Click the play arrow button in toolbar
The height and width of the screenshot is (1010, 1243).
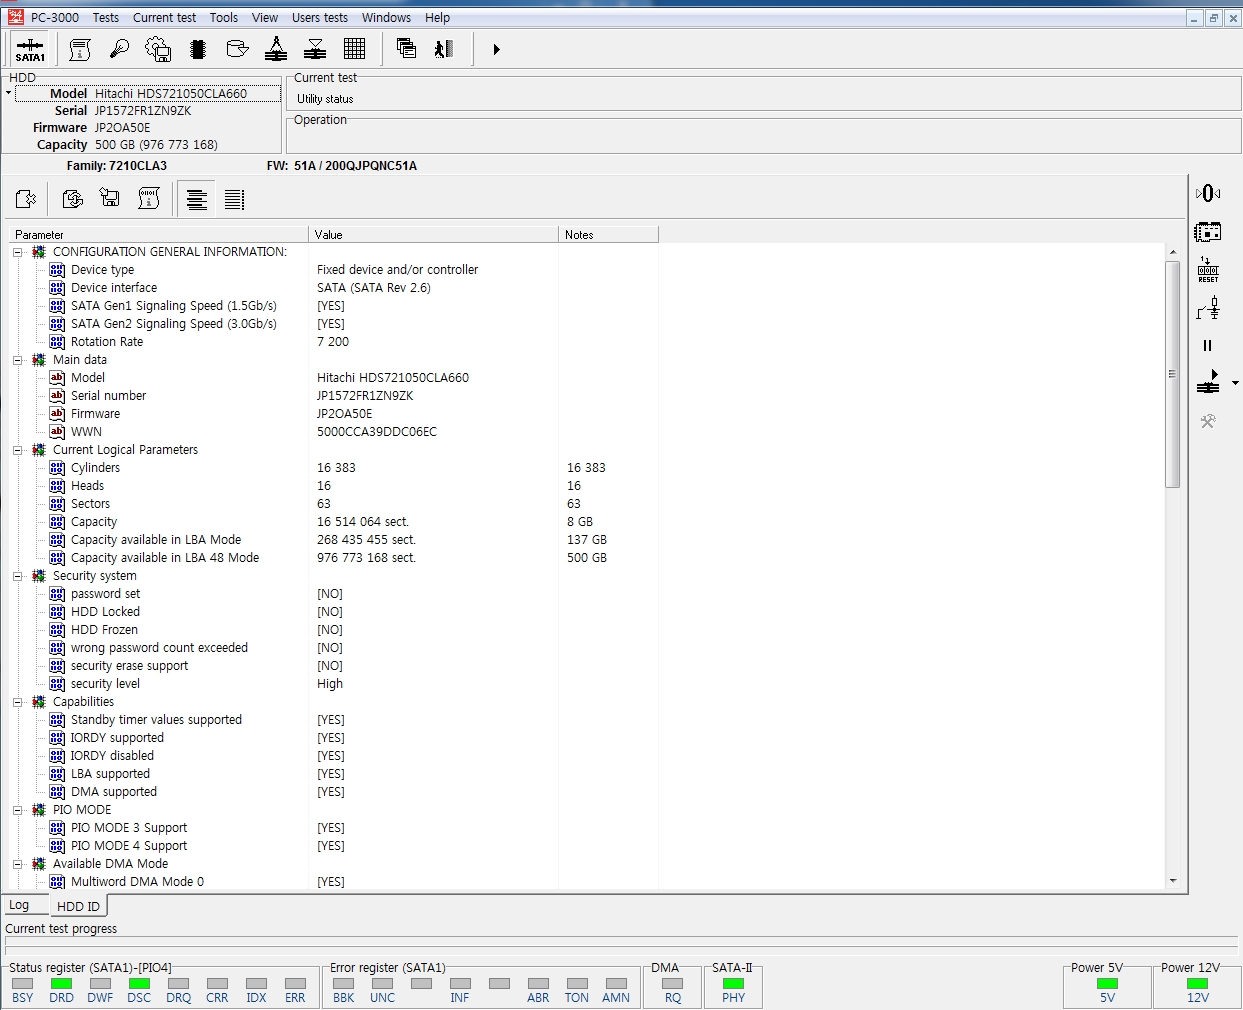point(496,49)
